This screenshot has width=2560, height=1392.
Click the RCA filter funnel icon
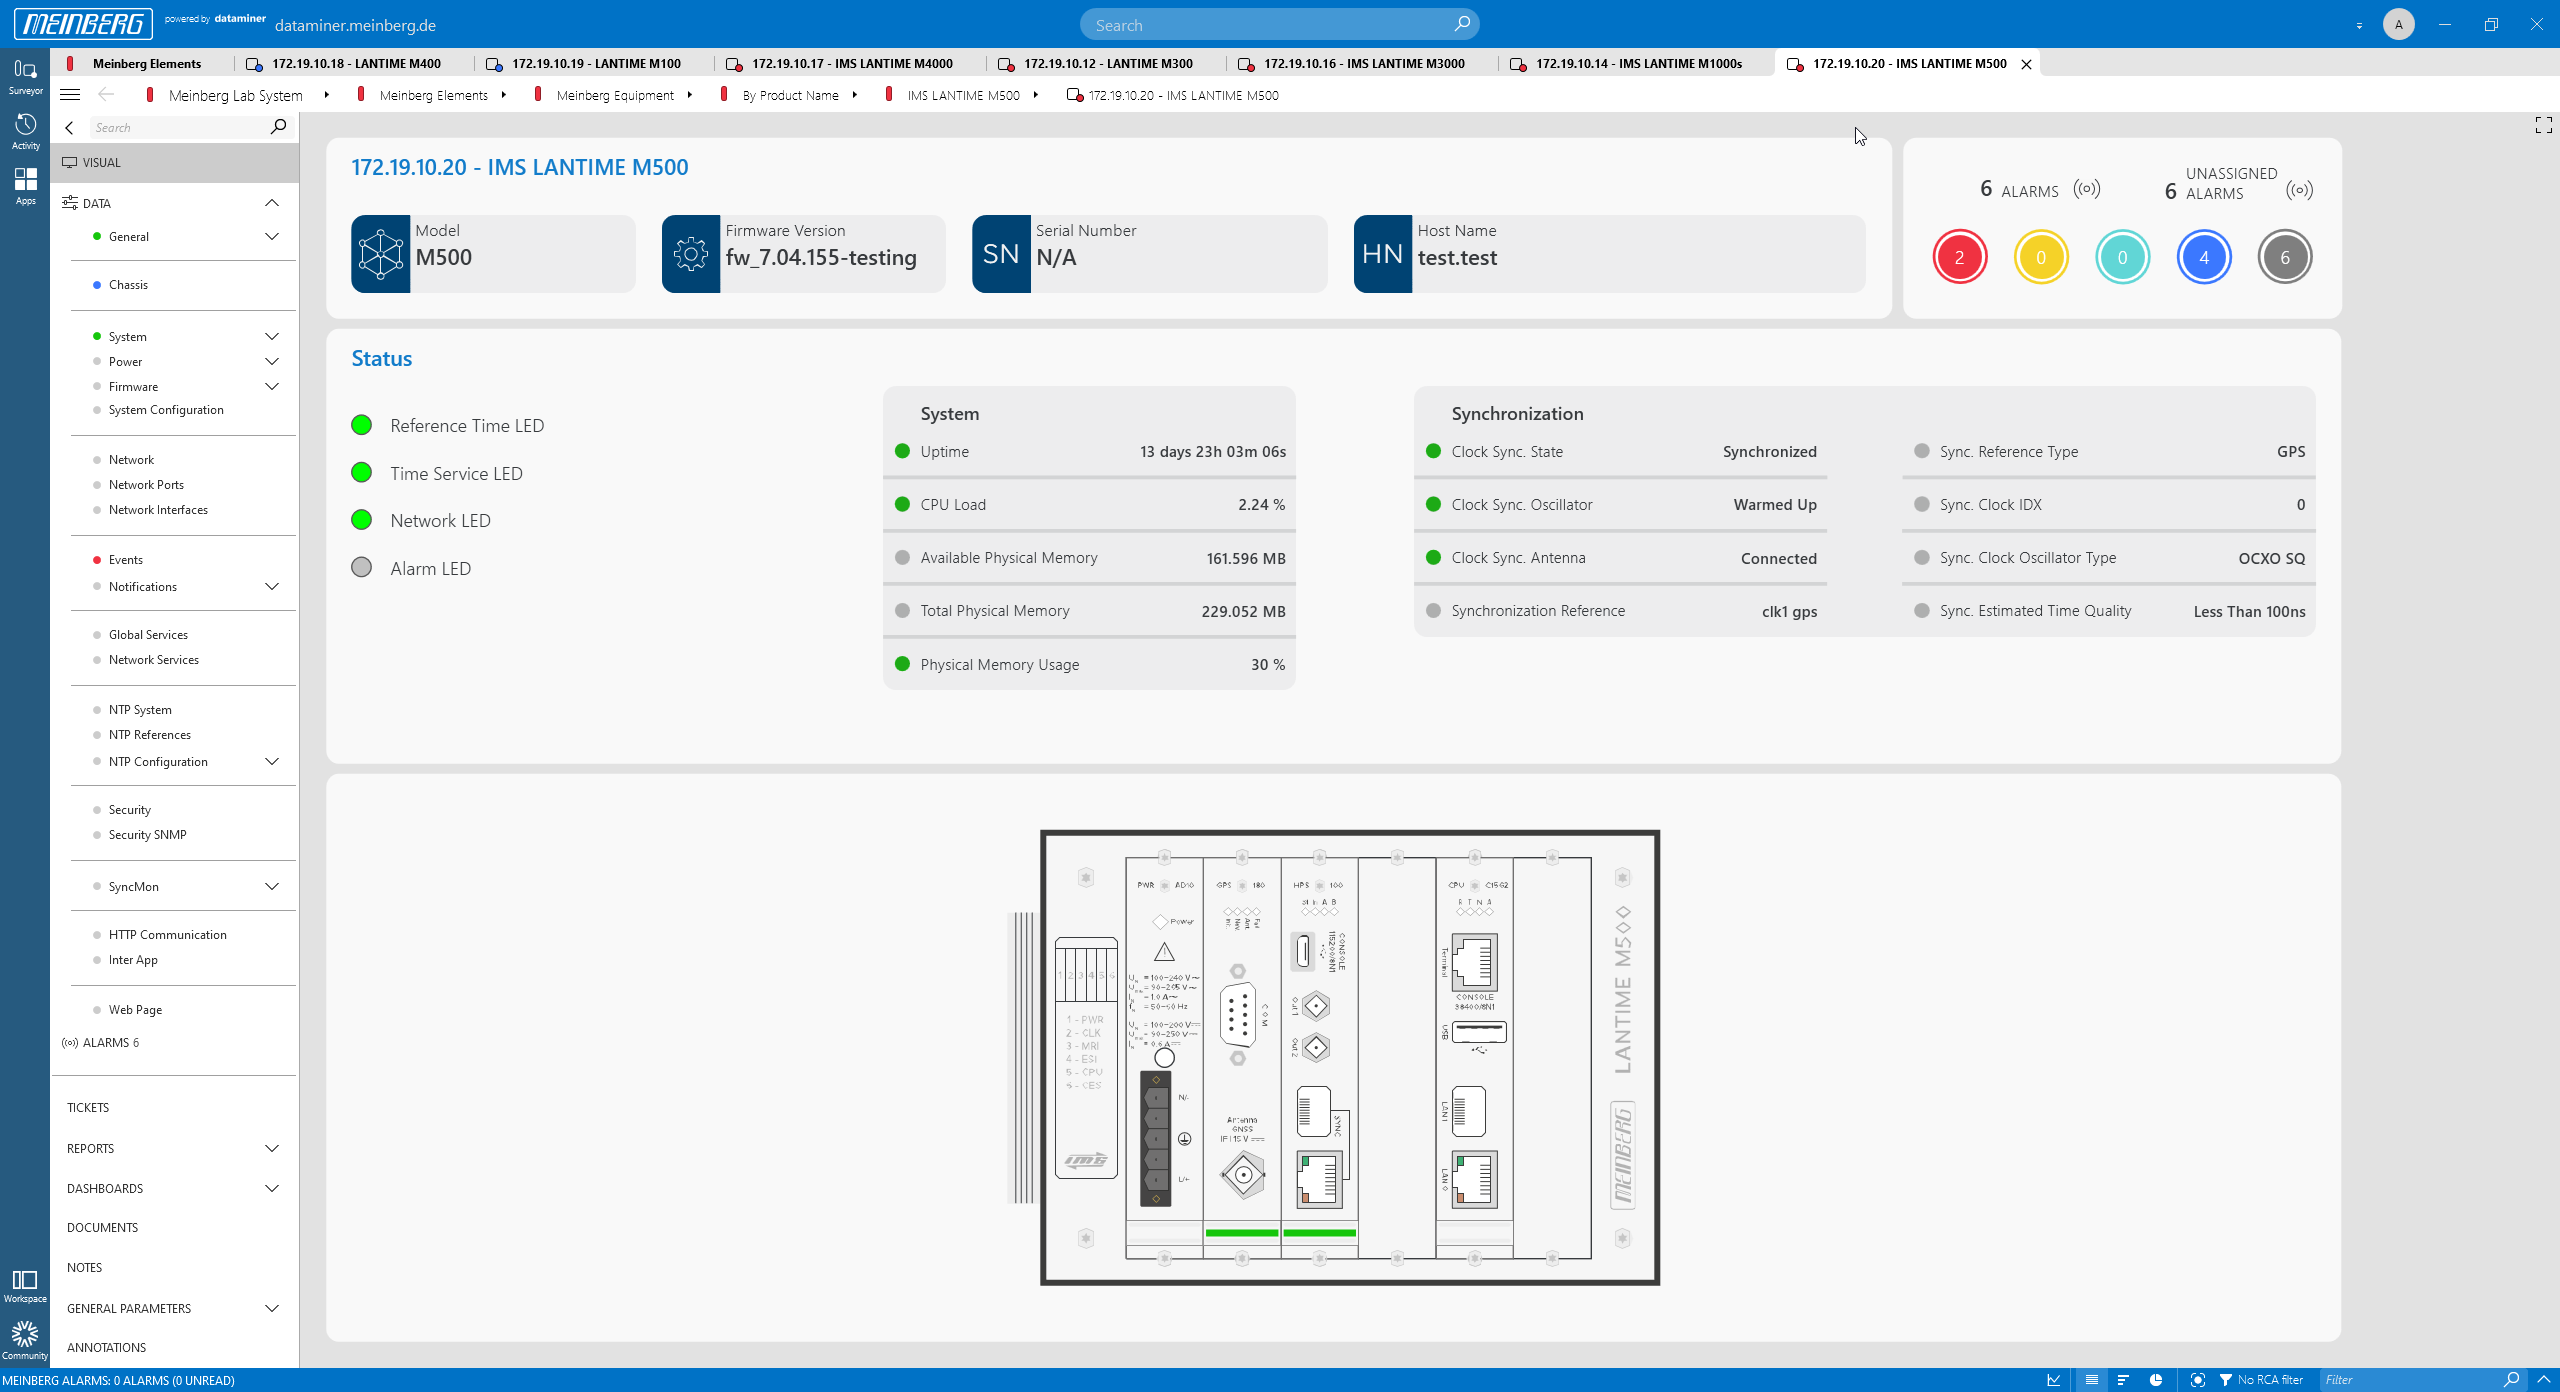click(2226, 1380)
